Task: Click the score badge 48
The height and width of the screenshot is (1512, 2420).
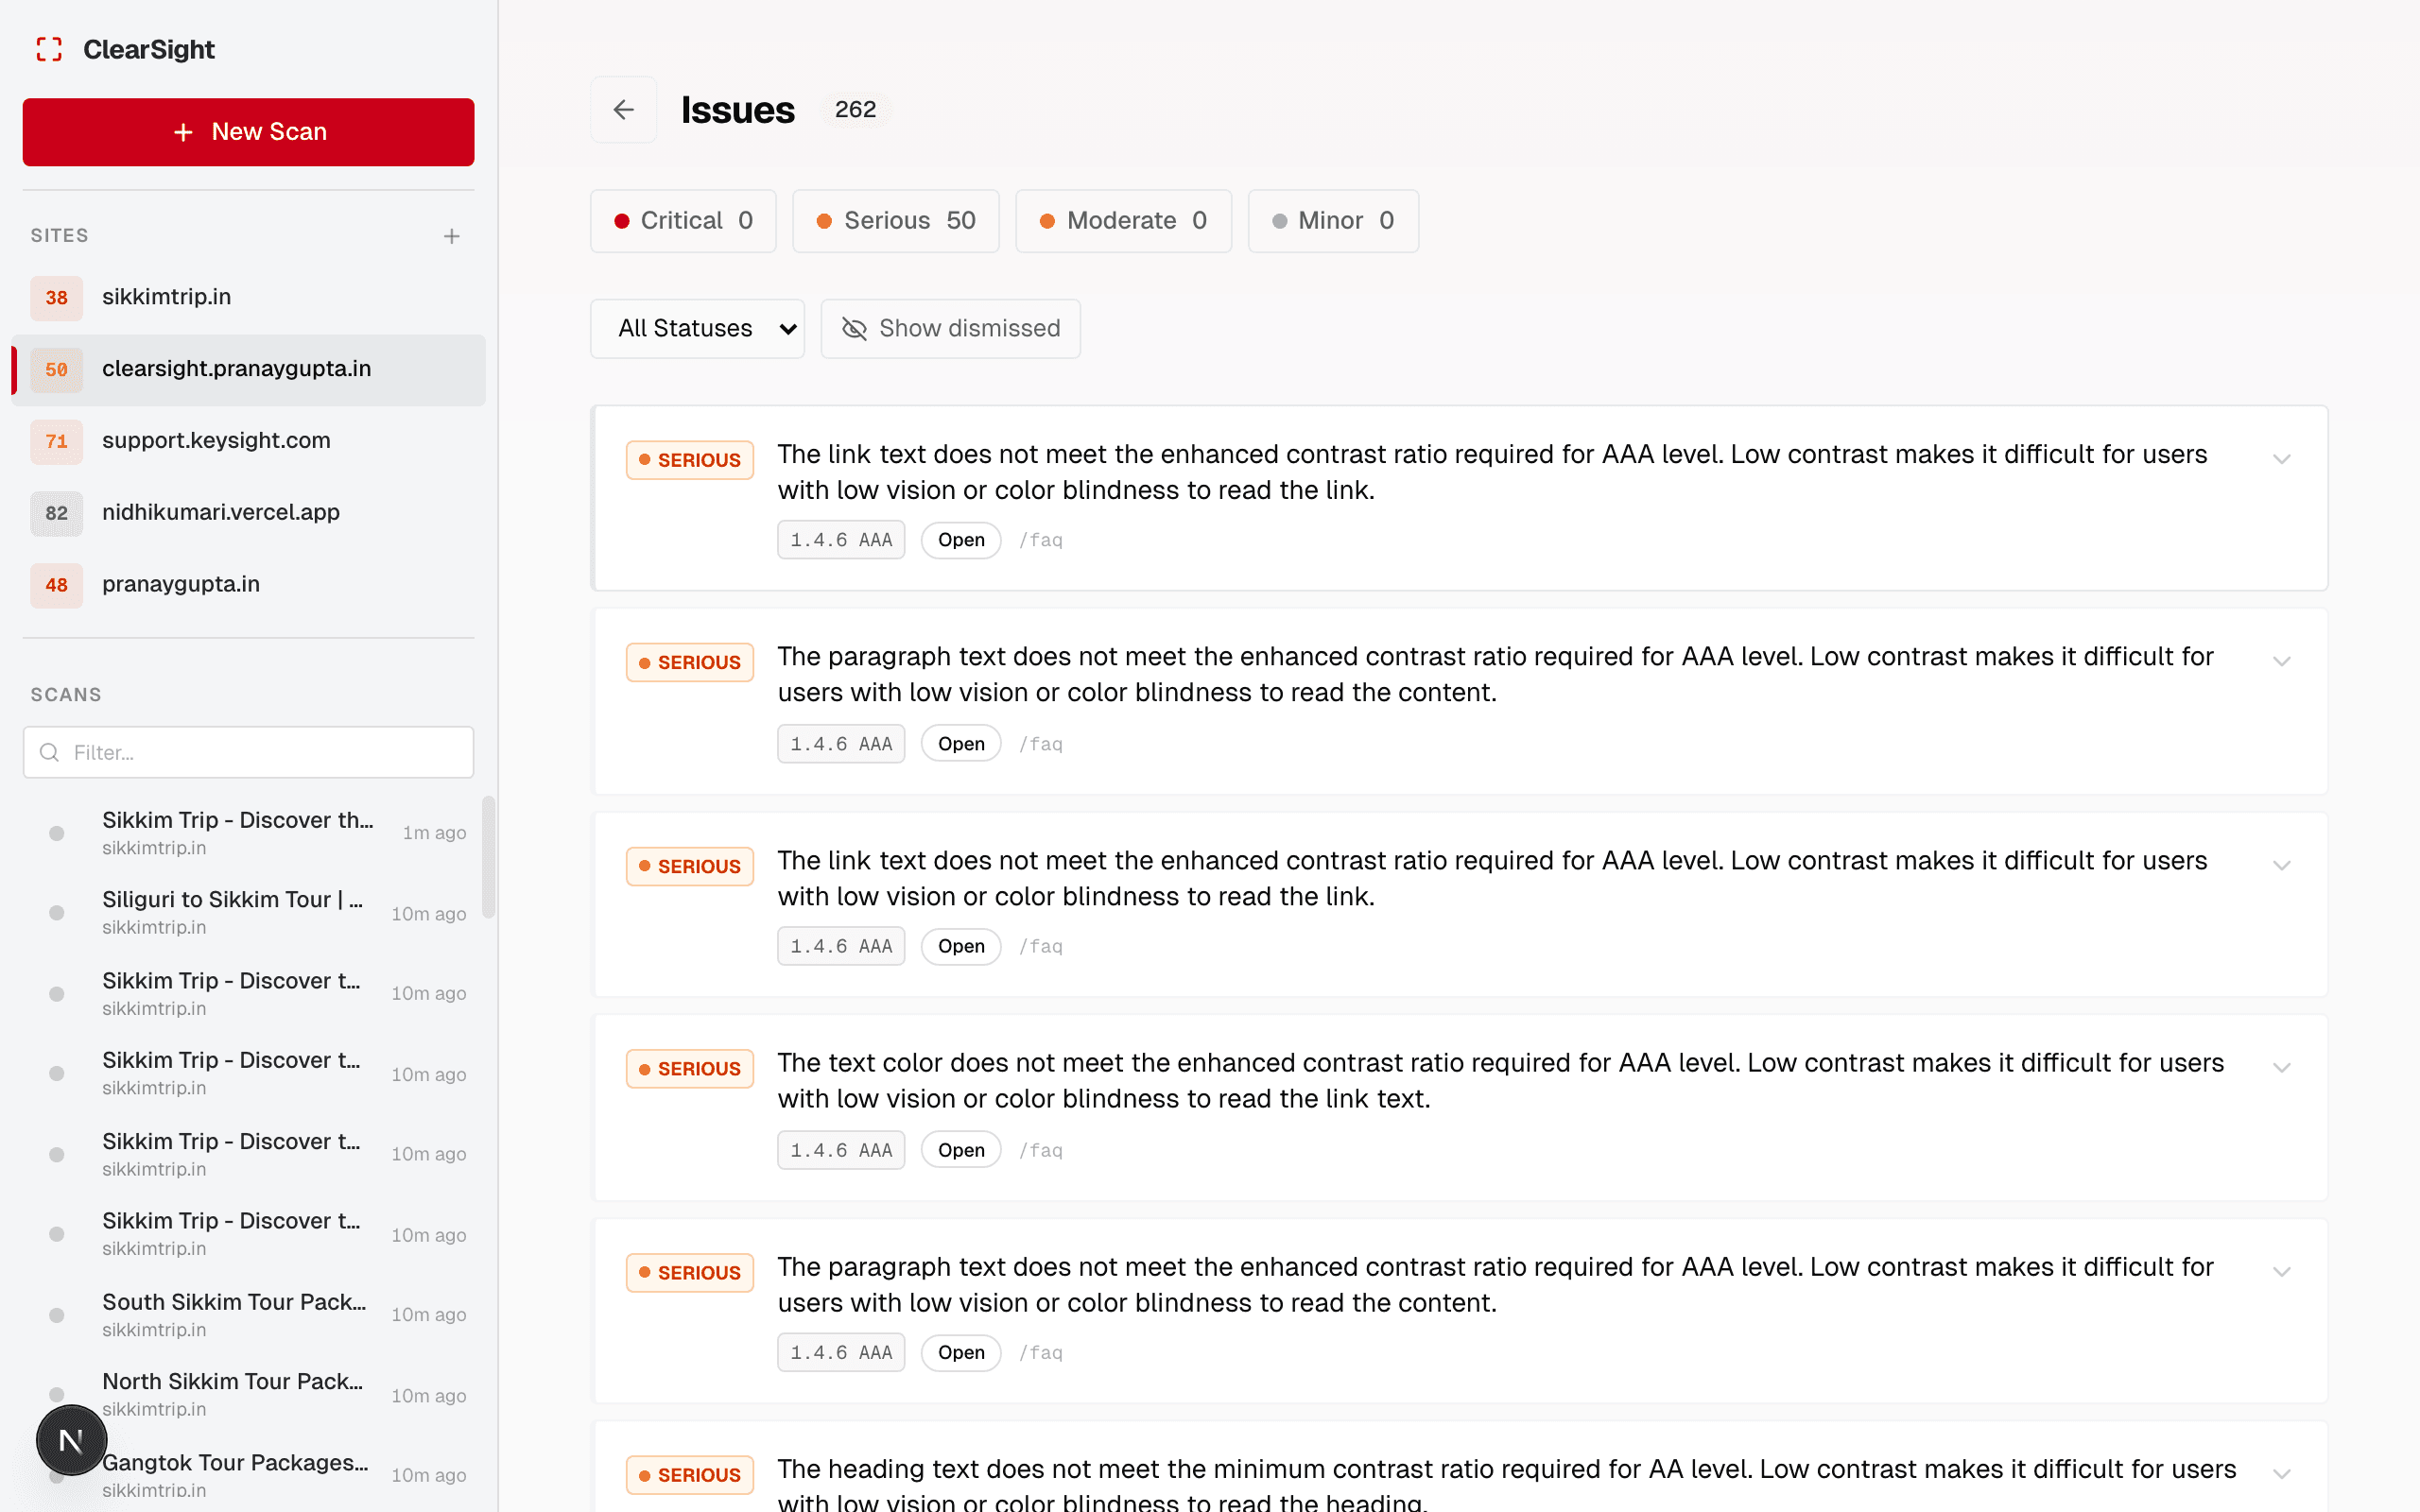Action: 56,586
